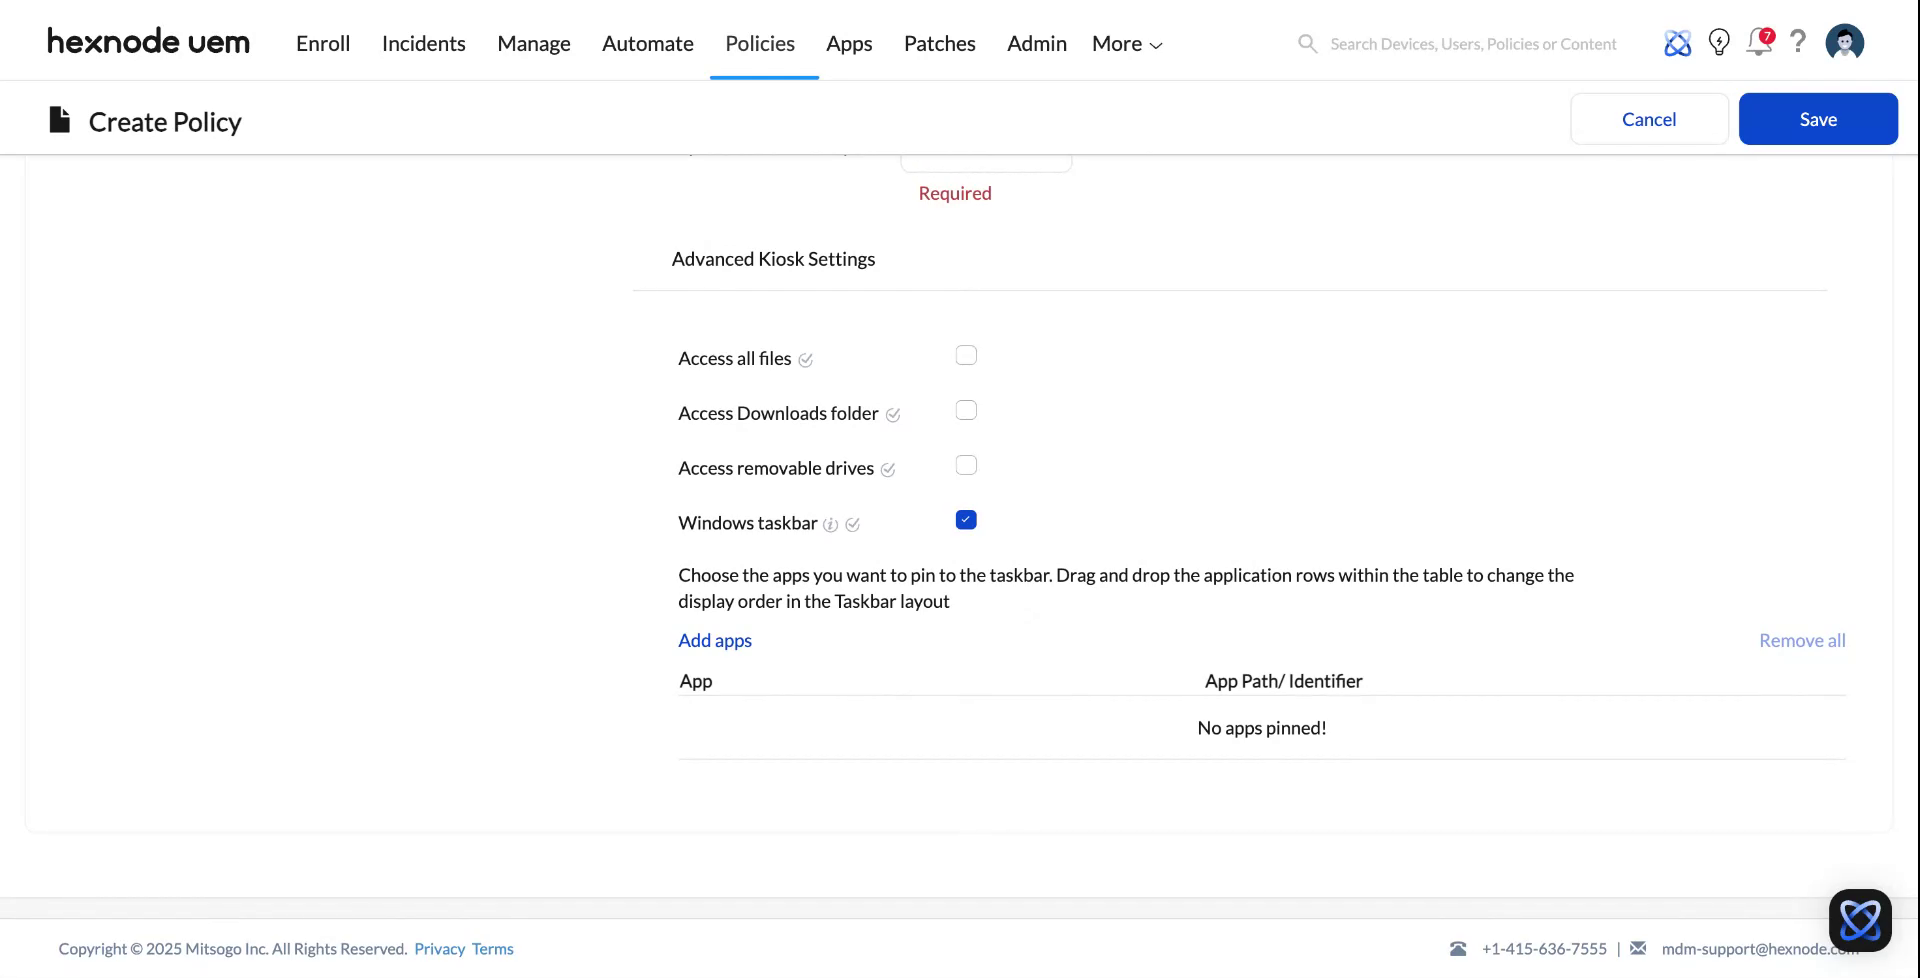Screen dimensions: 1920x978
Task: Open the user profile avatar
Action: pos(1844,43)
